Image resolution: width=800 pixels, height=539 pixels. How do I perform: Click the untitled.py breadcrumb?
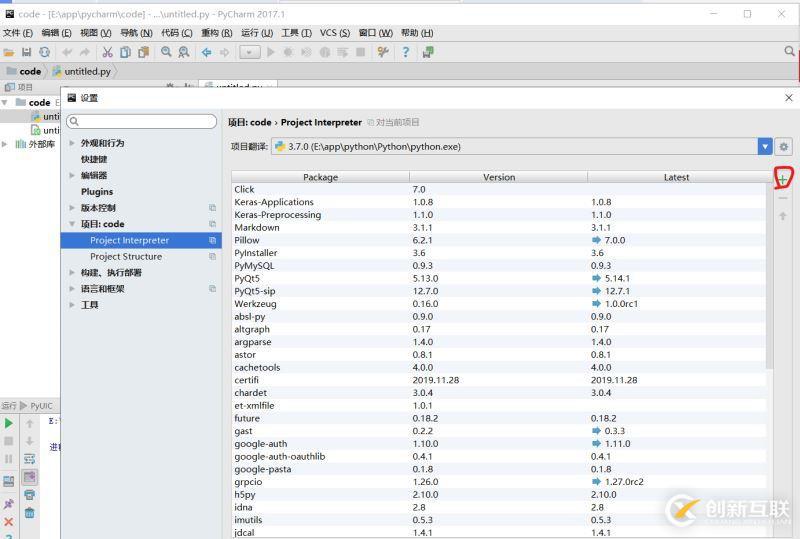pyautogui.click(x=82, y=71)
